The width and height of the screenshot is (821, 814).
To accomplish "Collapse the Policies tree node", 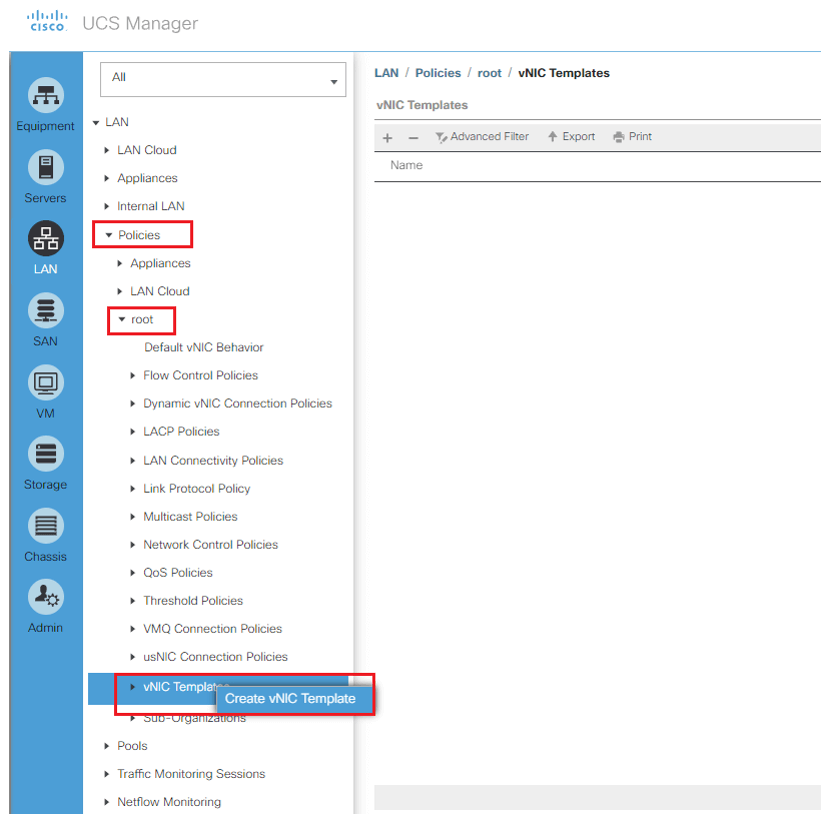I will point(109,235).
